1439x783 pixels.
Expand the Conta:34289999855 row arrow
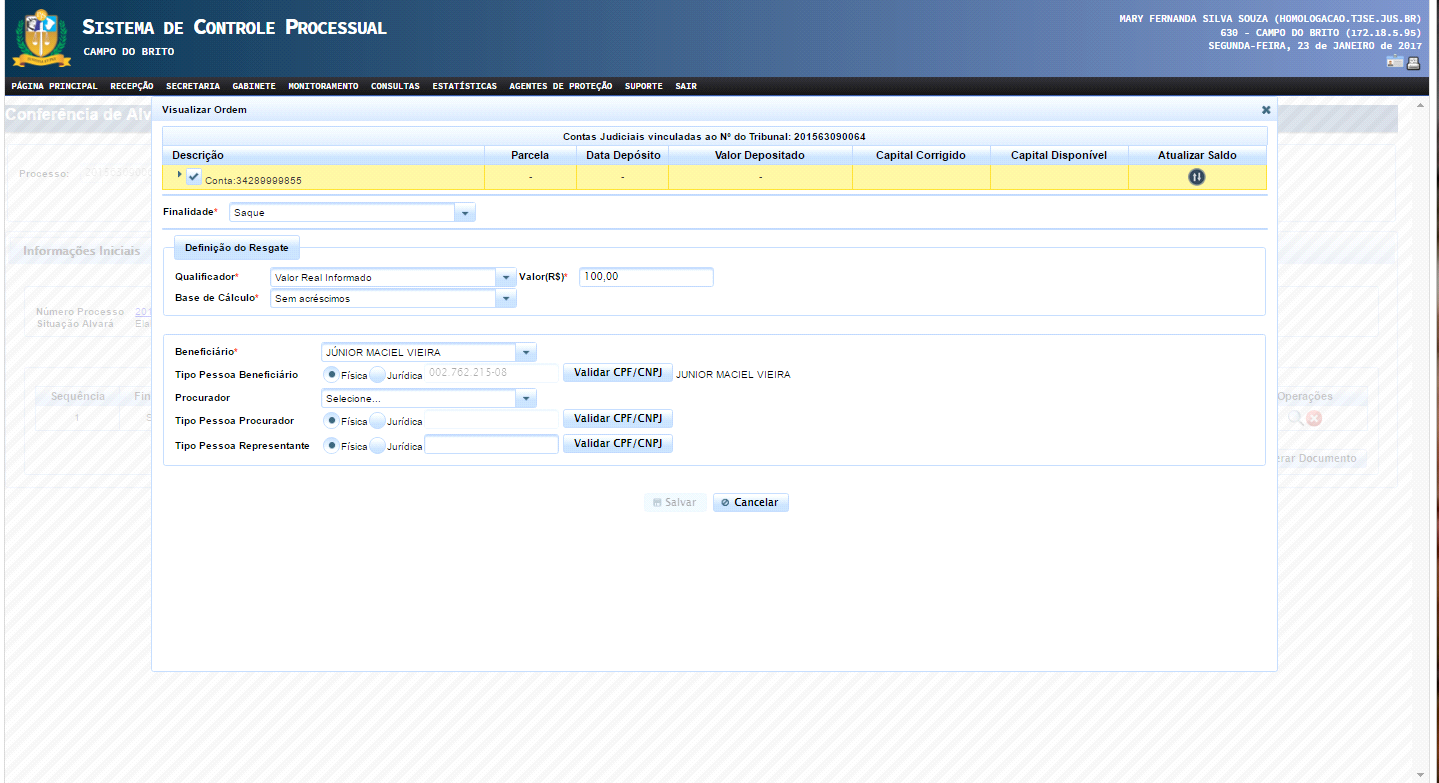(x=179, y=175)
